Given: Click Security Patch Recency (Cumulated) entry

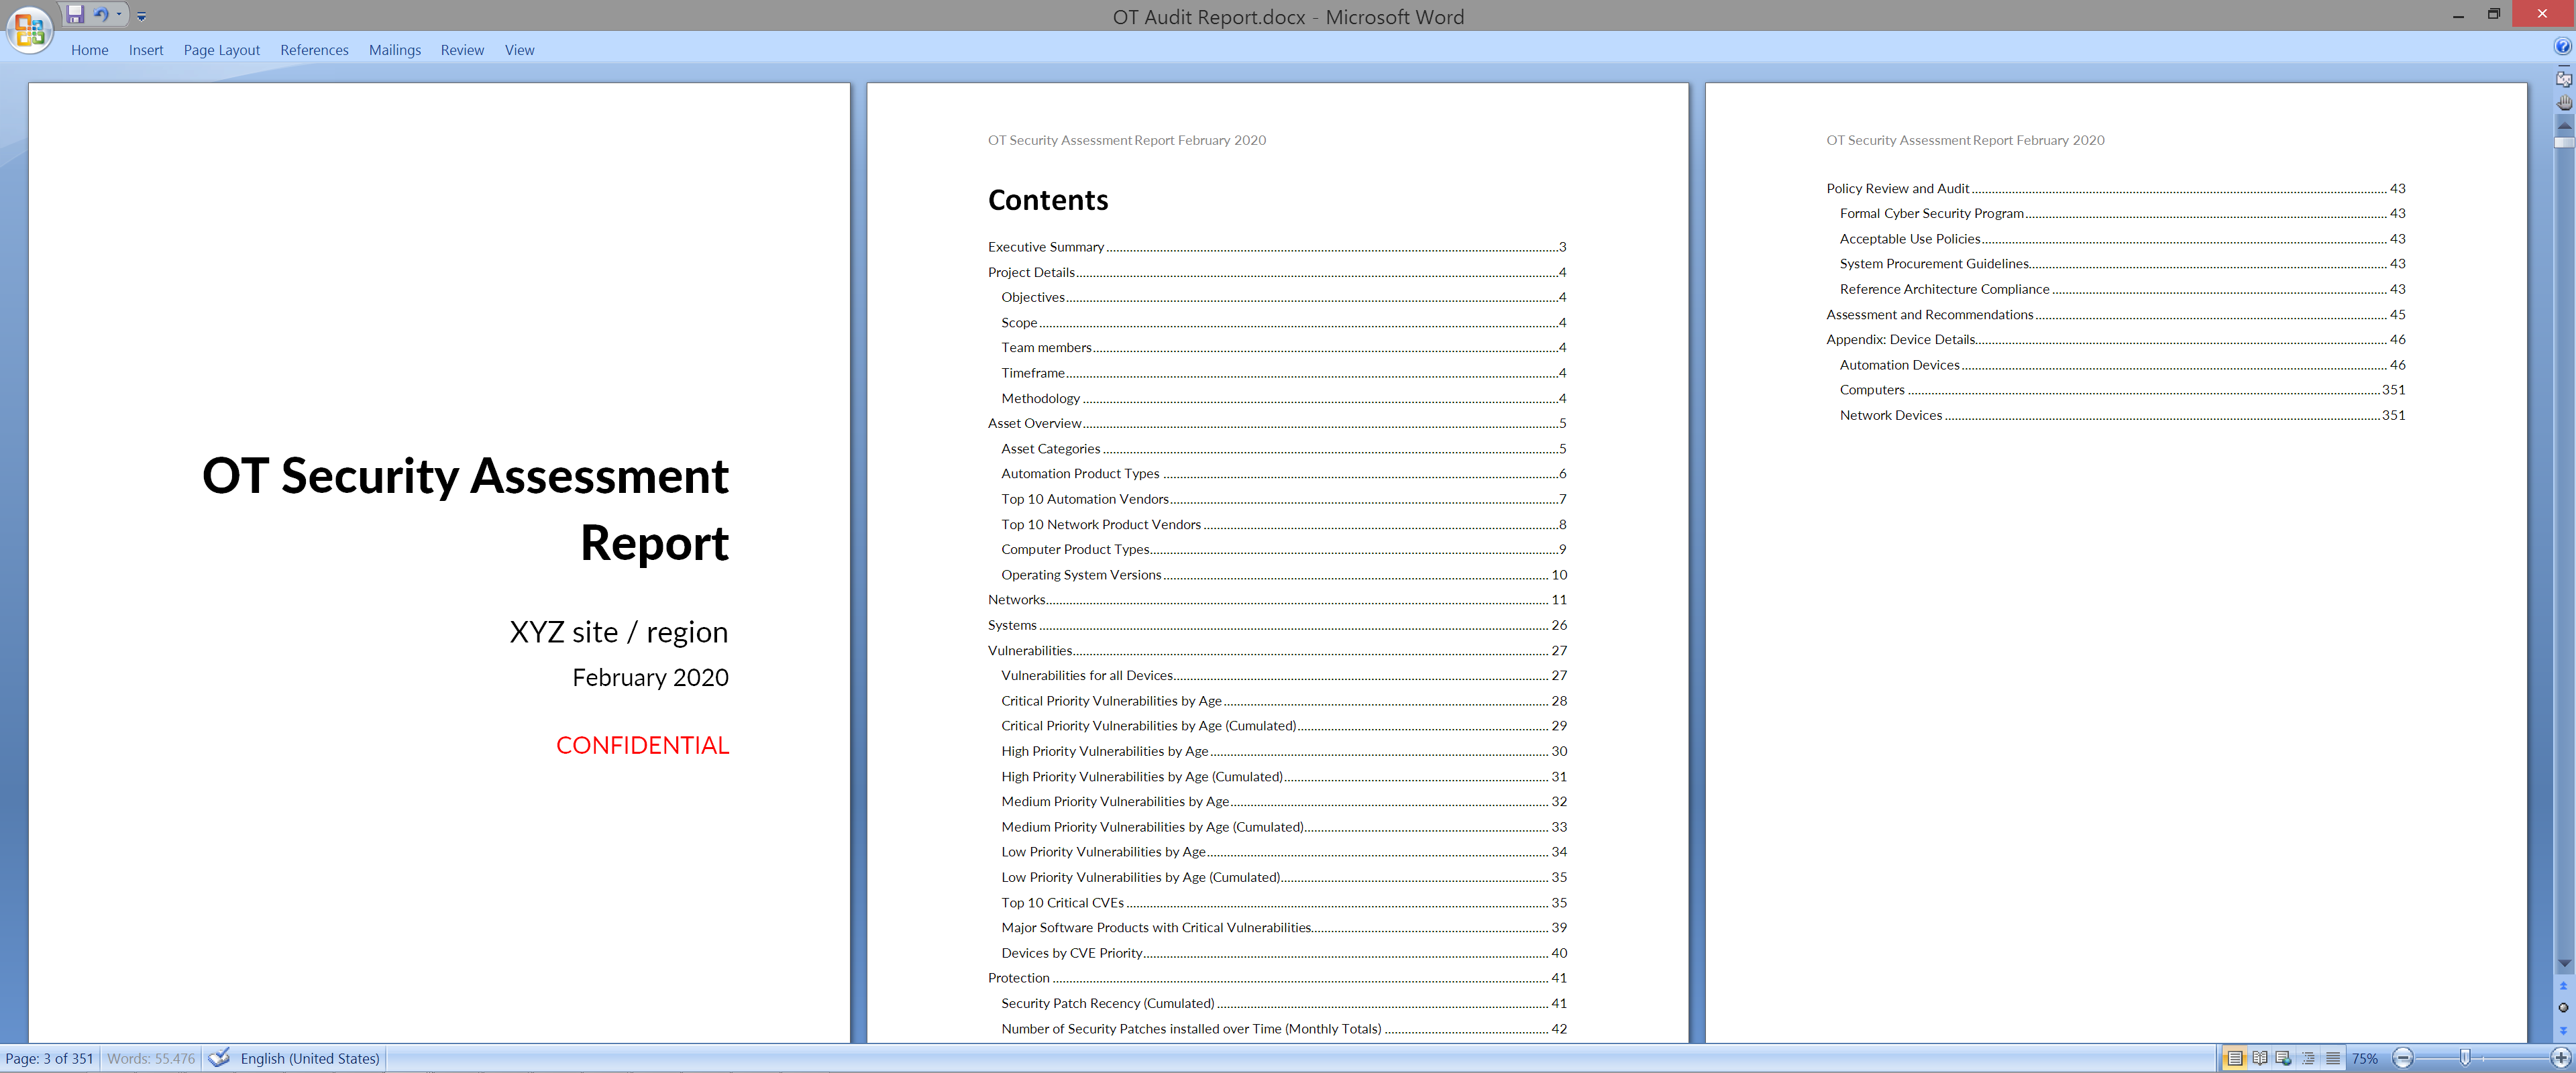Looking at the screenshot, I should pyautogui.click(x=1284, y=1004).
